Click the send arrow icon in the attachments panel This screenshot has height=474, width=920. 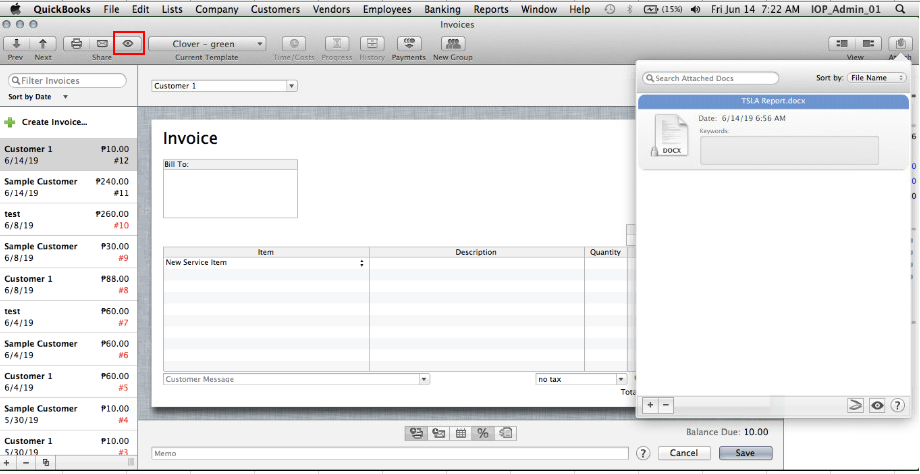pos(857,405)
